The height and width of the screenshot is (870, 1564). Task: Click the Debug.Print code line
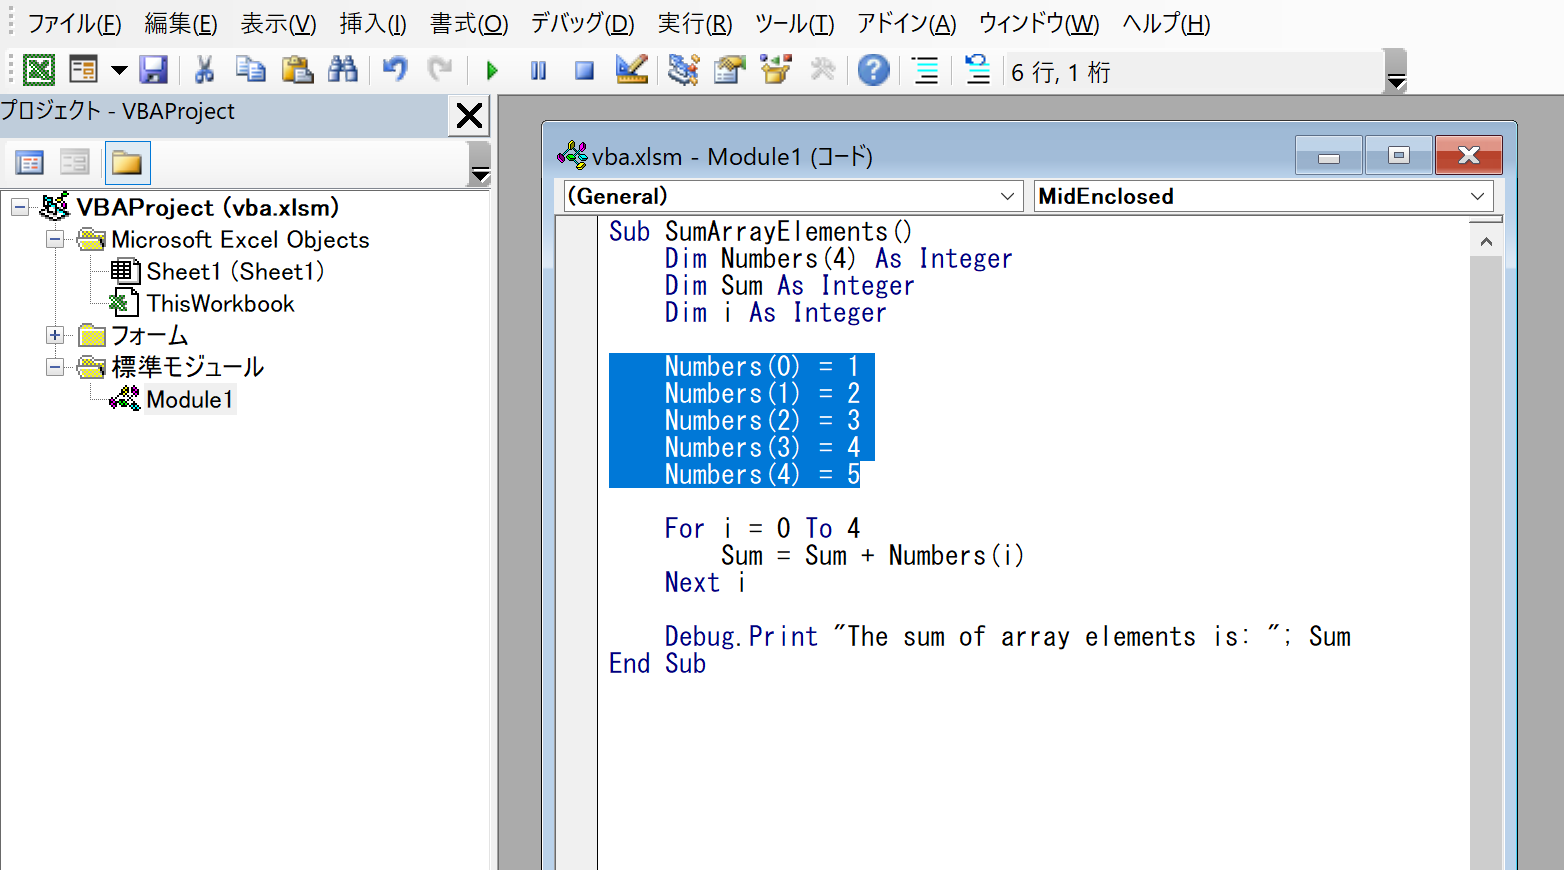(1008, 637)
